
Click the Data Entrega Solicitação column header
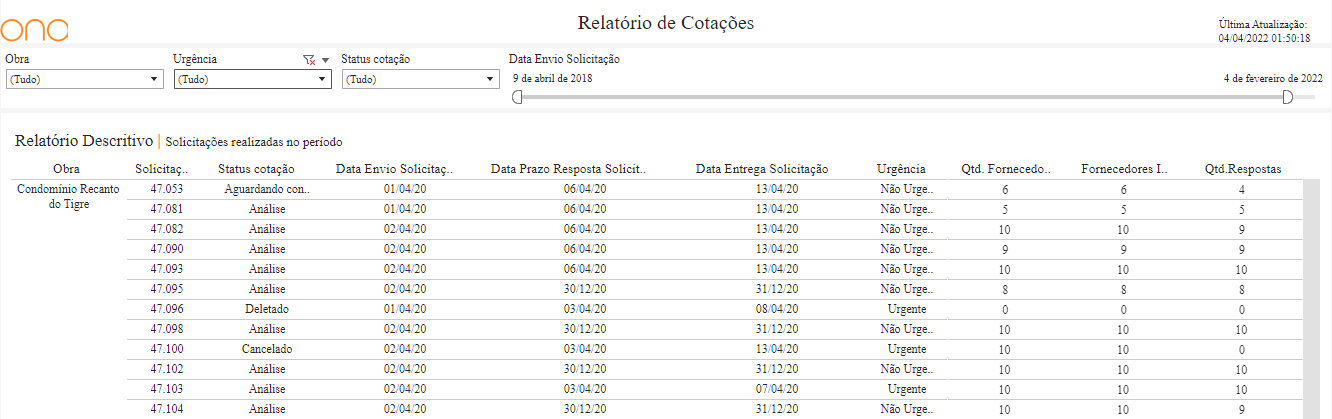[762, 169]
